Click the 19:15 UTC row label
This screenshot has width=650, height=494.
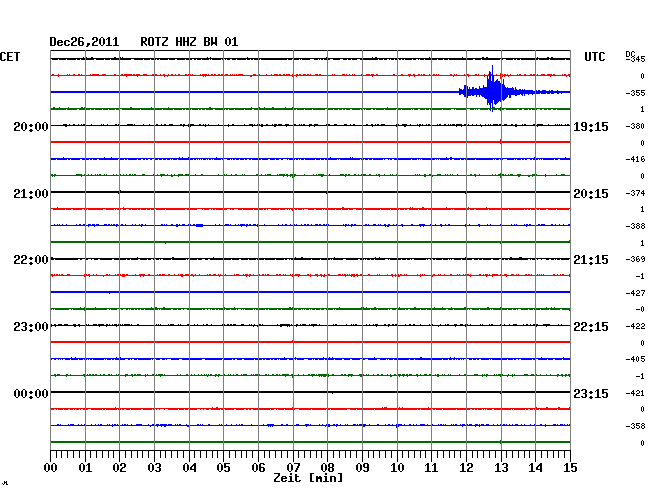tap(591, 127)
